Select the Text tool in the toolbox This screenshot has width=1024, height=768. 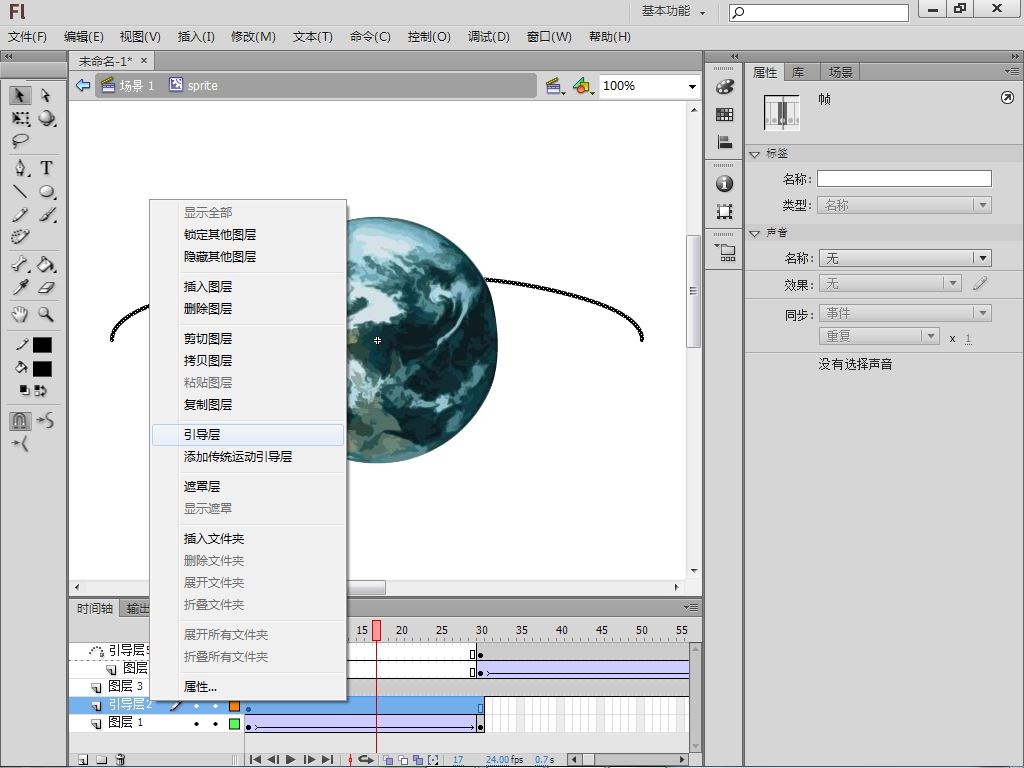46,168
